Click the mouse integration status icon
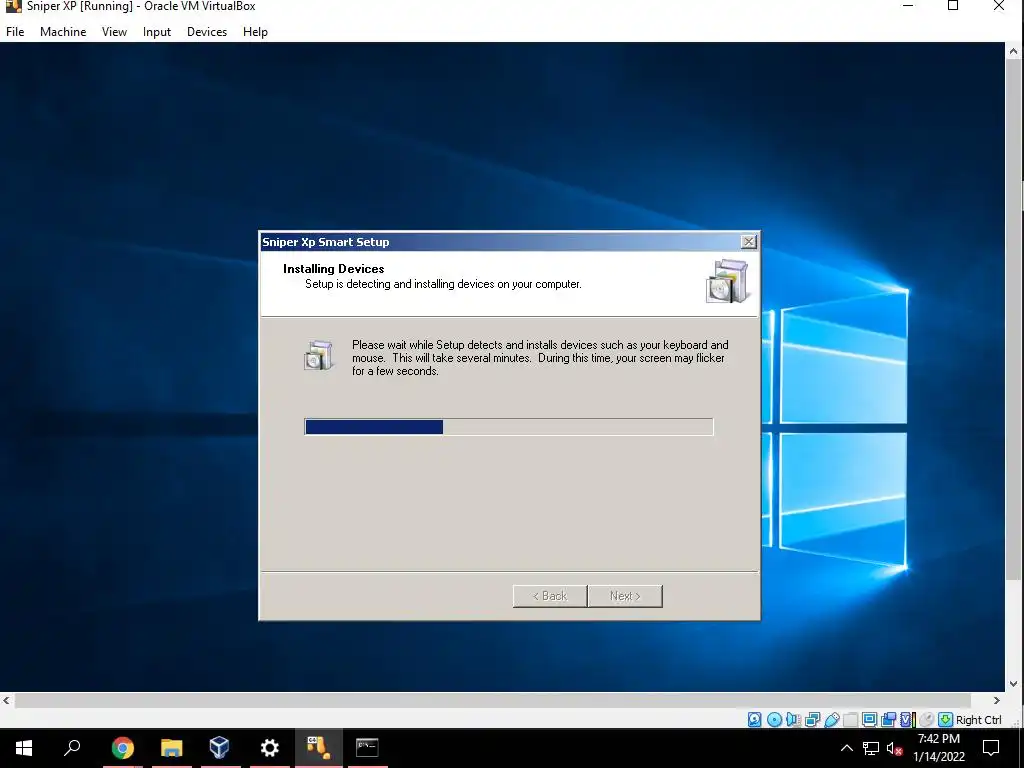This screenshot has width=1024, height=768. tap(926, 720)
